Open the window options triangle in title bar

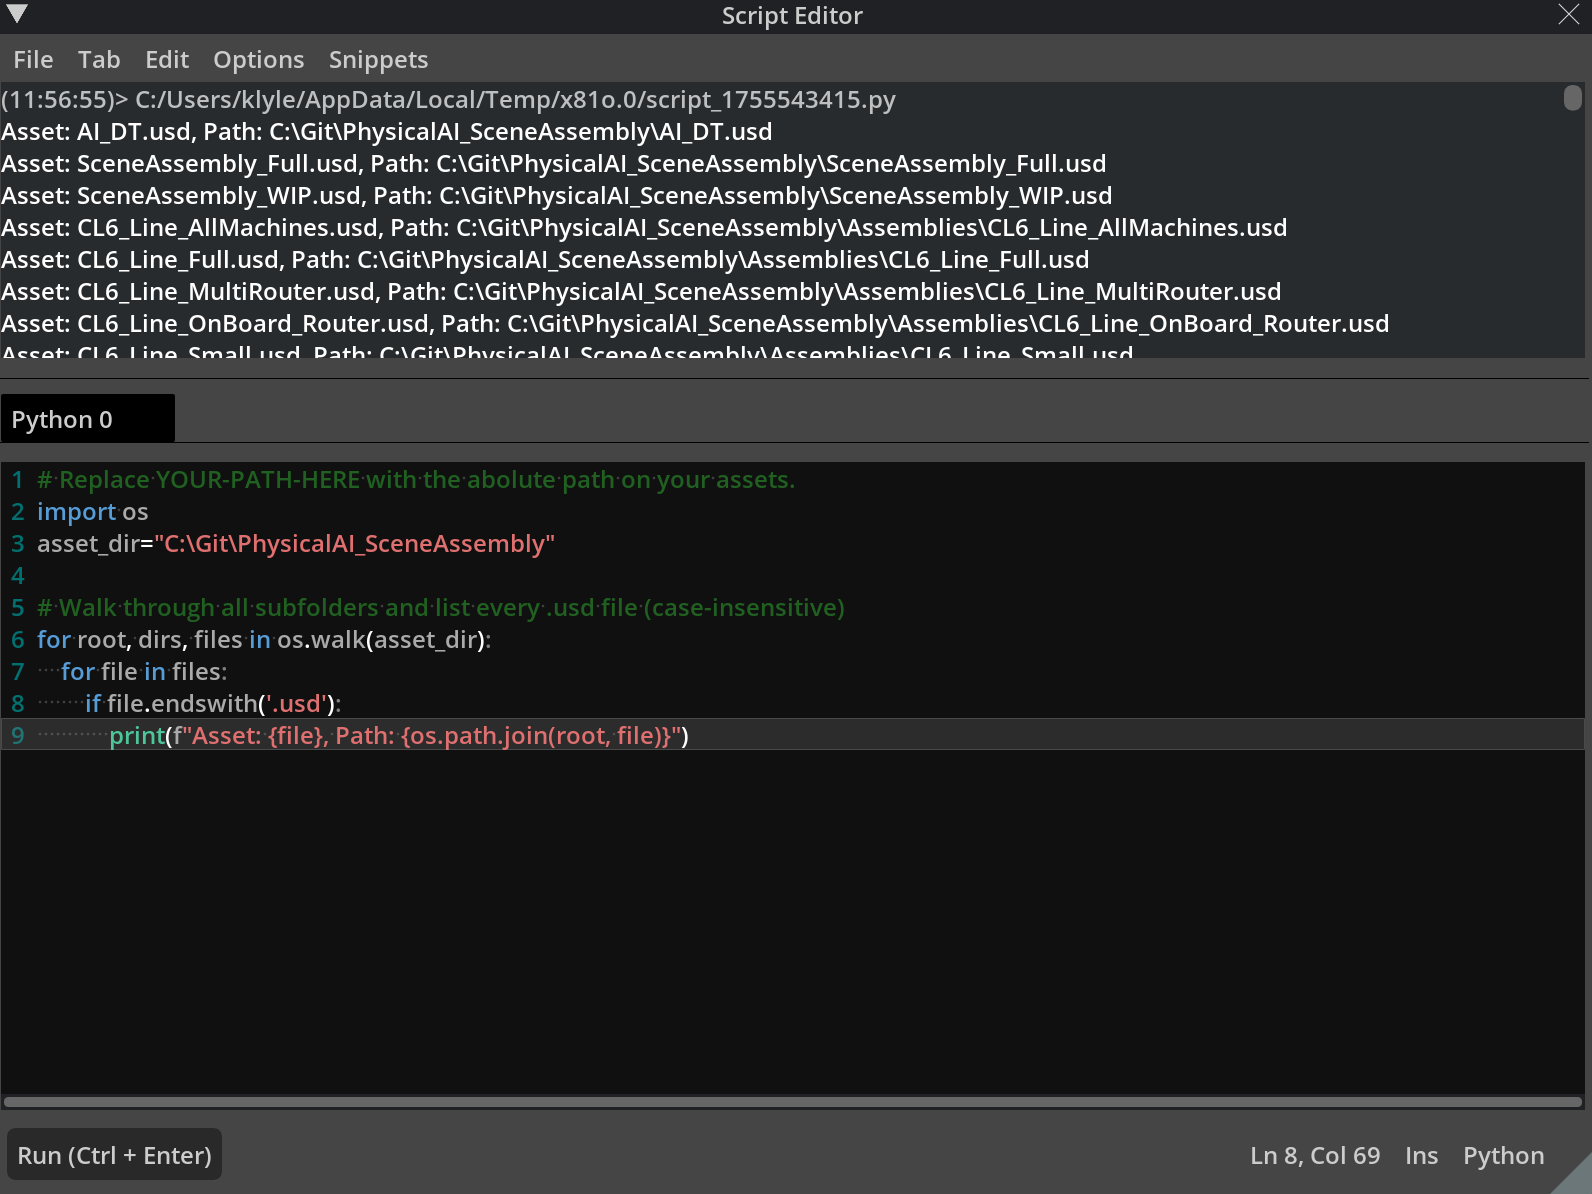click(x=17, y=14)
